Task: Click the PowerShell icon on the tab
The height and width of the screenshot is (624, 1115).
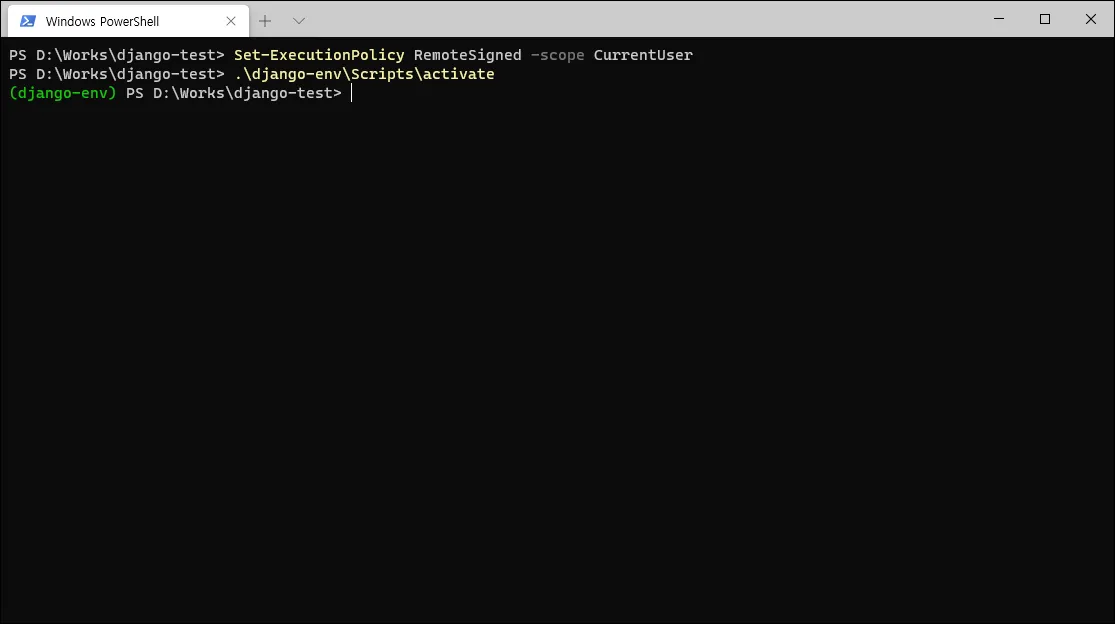Action: click(28, 21)
